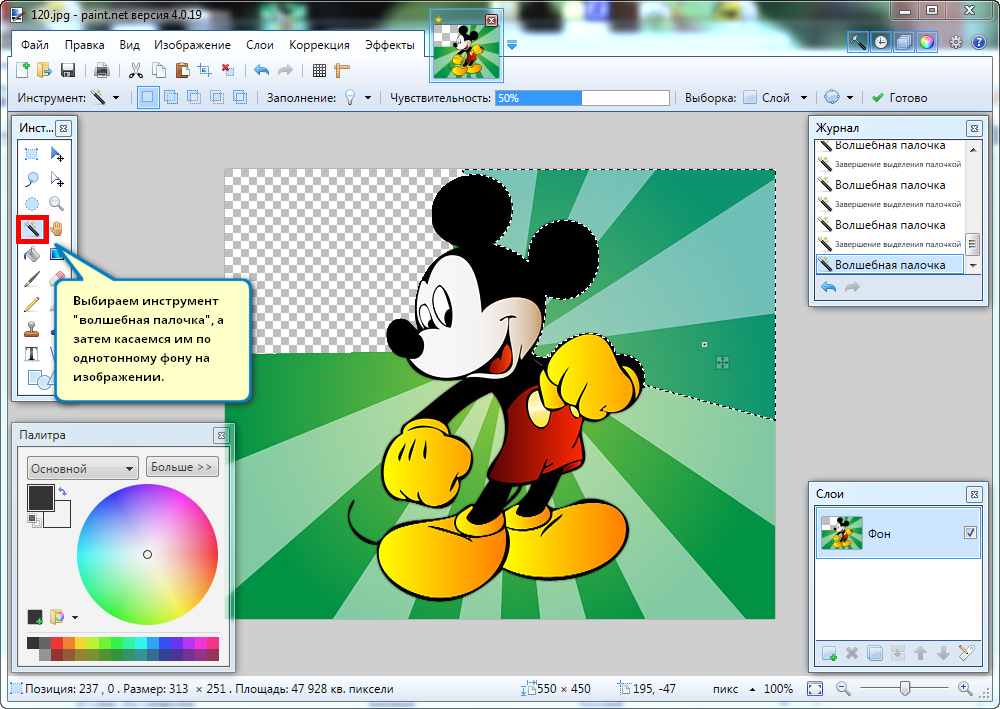Image resolution: width=1000 pixels, height=709 pixels.
Task: Toggle Colors window color wheel icon
Action: point(926,42)
